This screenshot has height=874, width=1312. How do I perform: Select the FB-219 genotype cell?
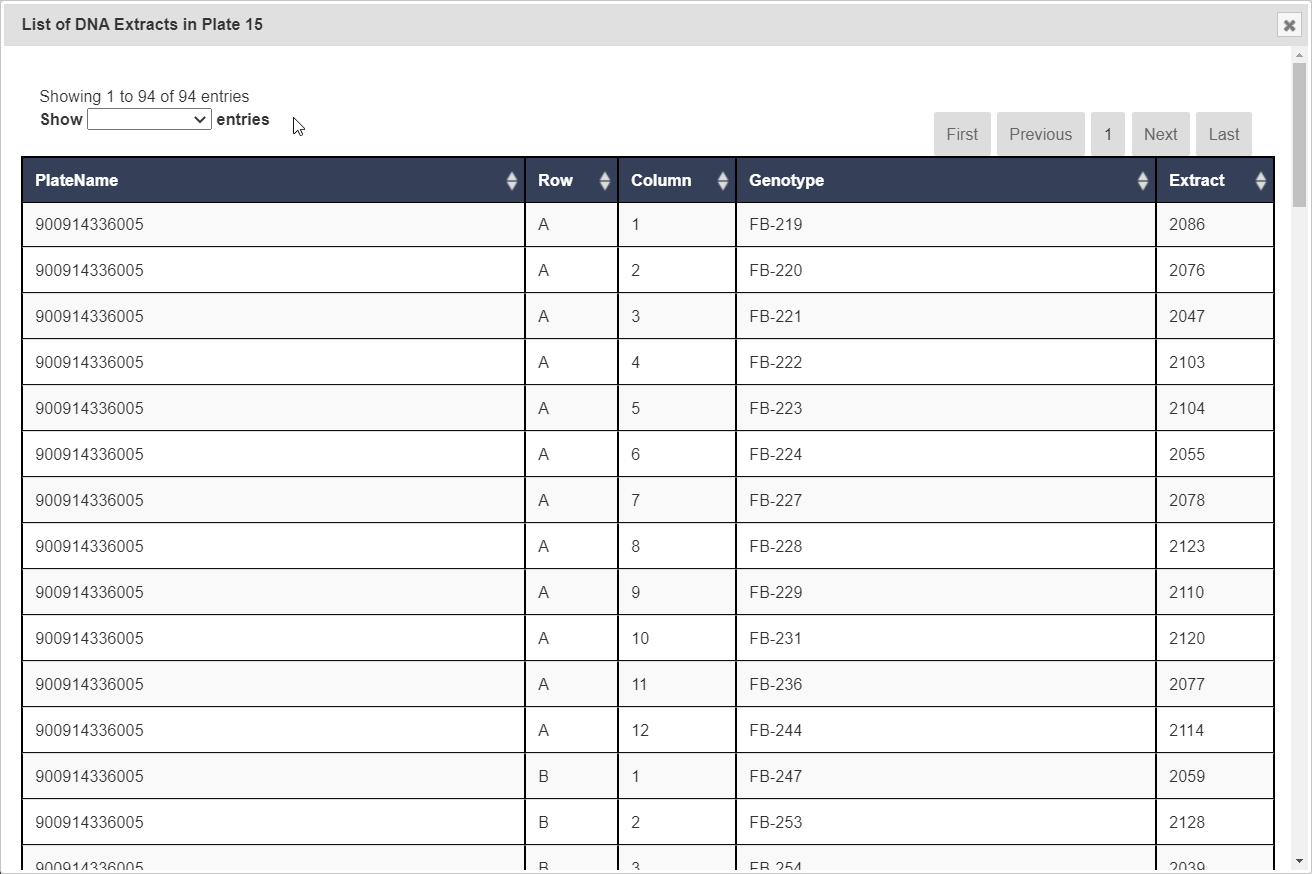pos(775,225)
